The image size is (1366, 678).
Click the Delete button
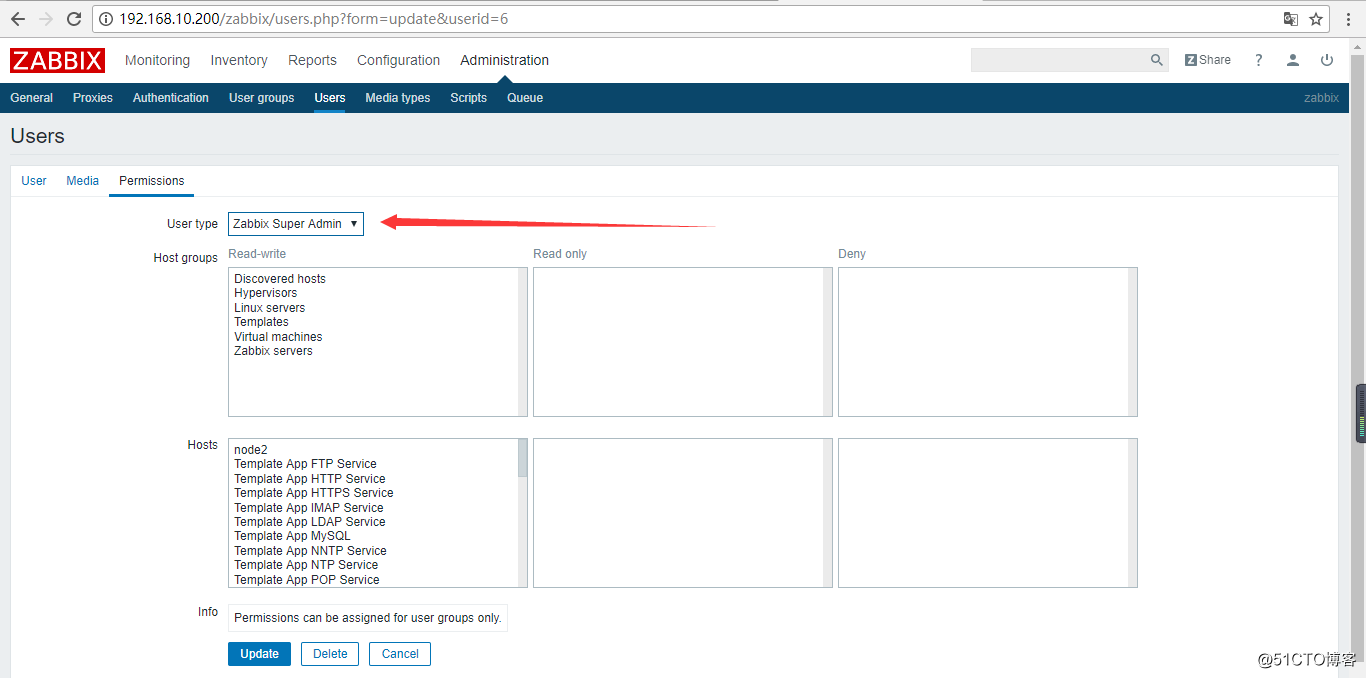click(x=330, y=654)
